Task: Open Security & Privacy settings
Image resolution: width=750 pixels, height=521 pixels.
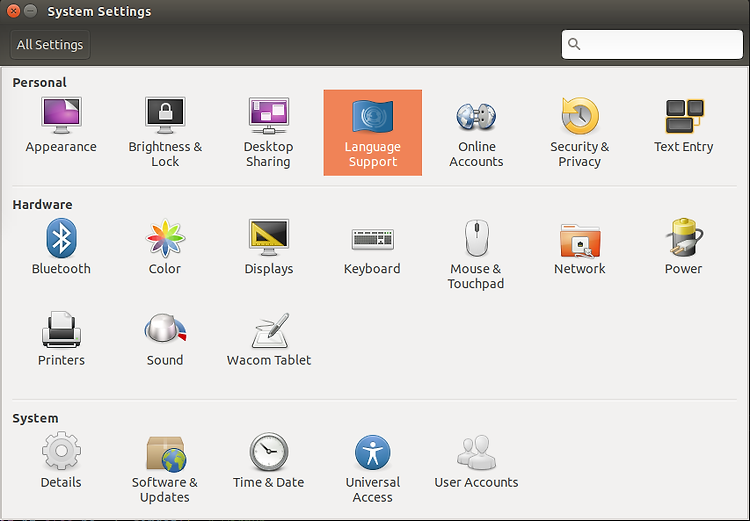Action: tap(579, 132)
